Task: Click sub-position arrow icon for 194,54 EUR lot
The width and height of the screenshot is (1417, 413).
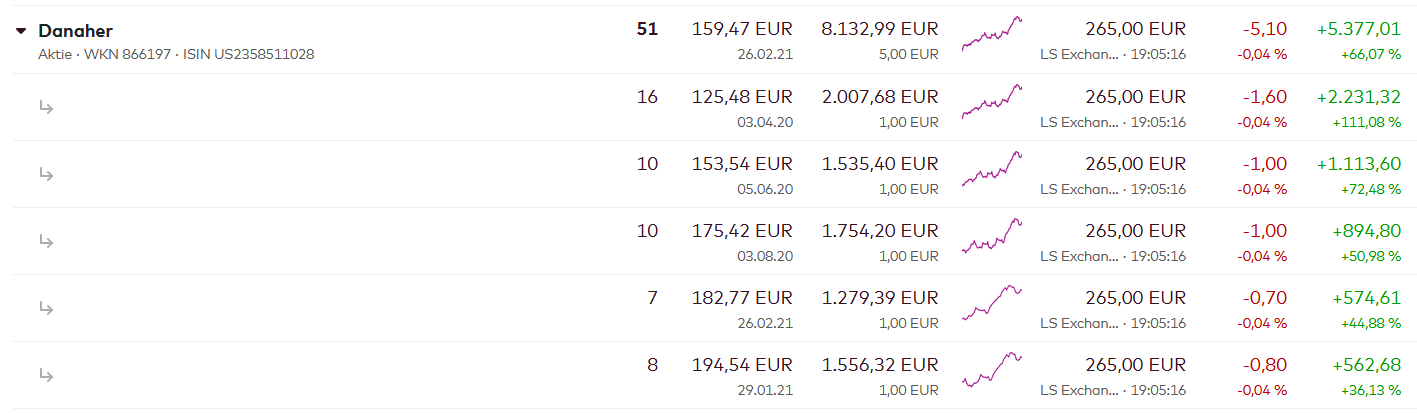Action: 46,375
